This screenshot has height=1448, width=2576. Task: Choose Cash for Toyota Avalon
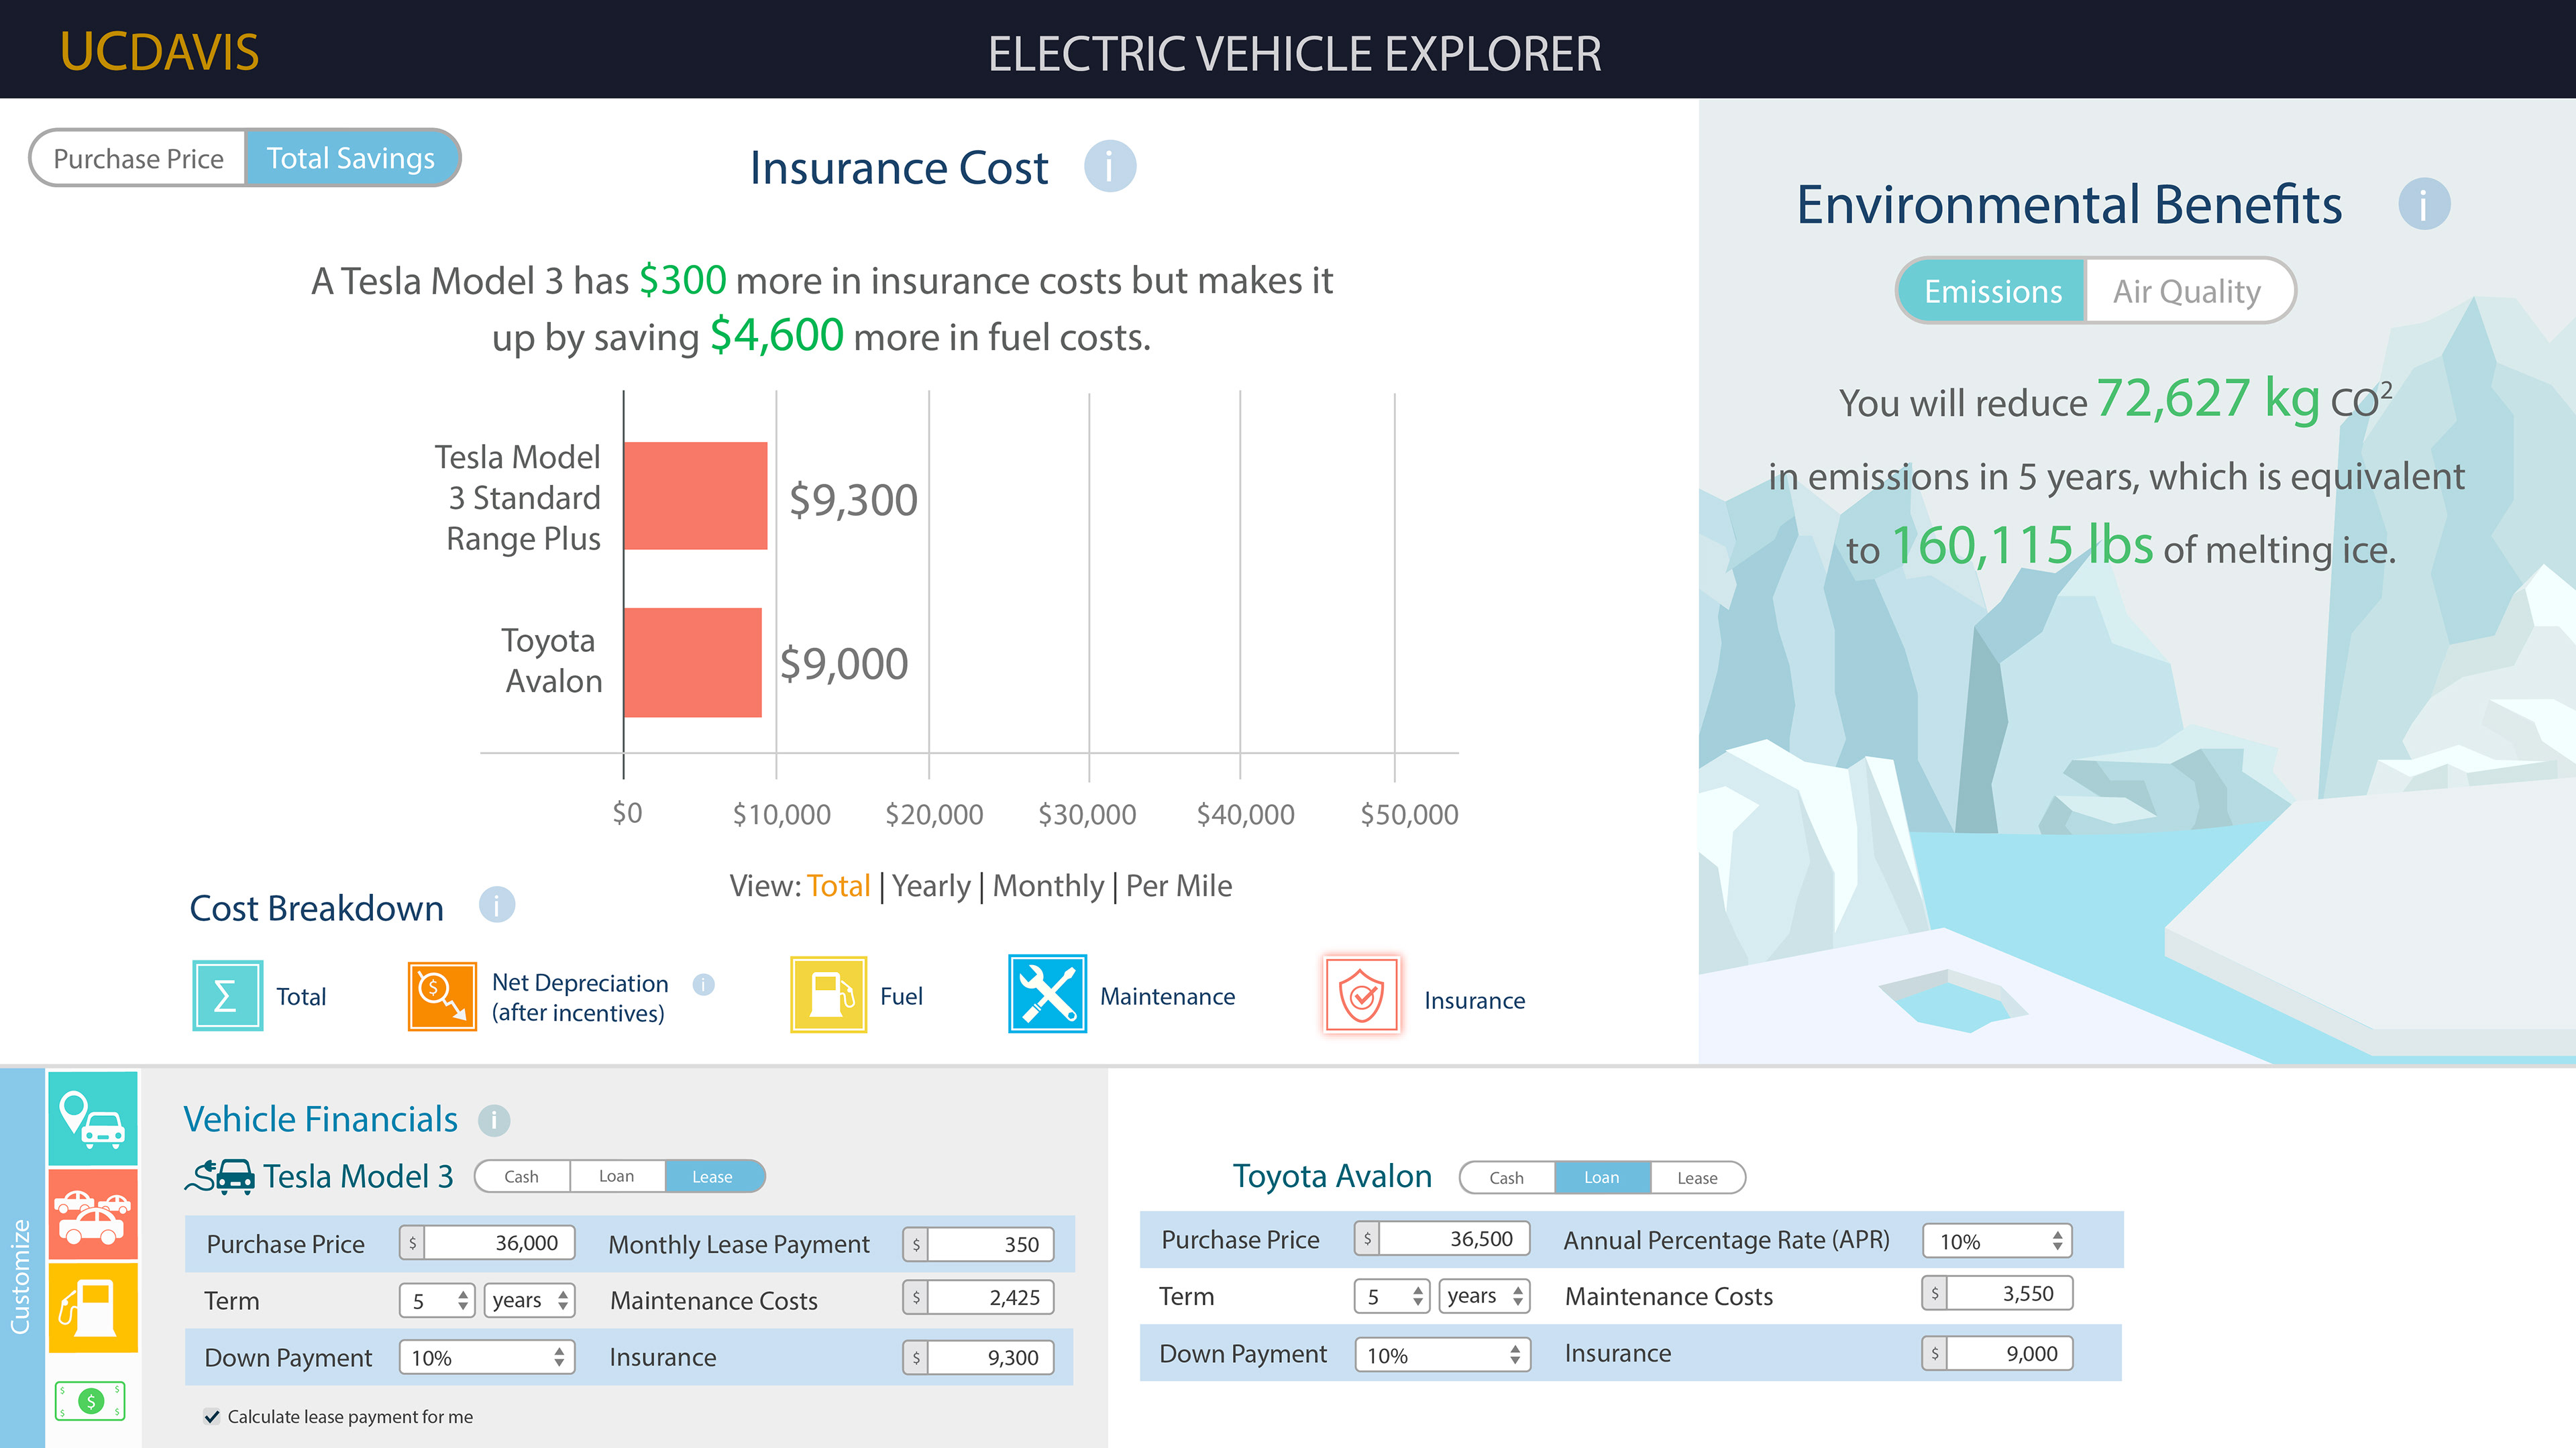point(1507,1178)
